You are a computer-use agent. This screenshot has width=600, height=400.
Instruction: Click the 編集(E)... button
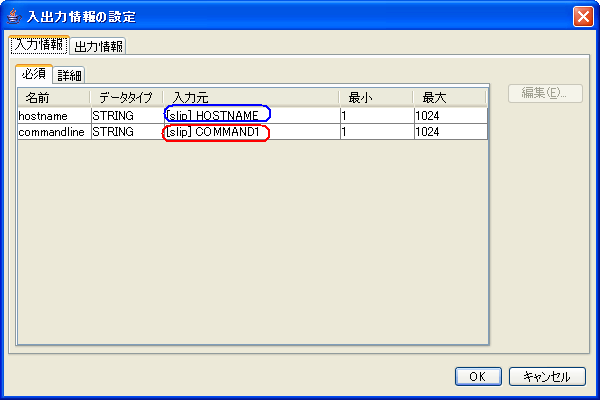pyautogui.click(x=545, y=93)
